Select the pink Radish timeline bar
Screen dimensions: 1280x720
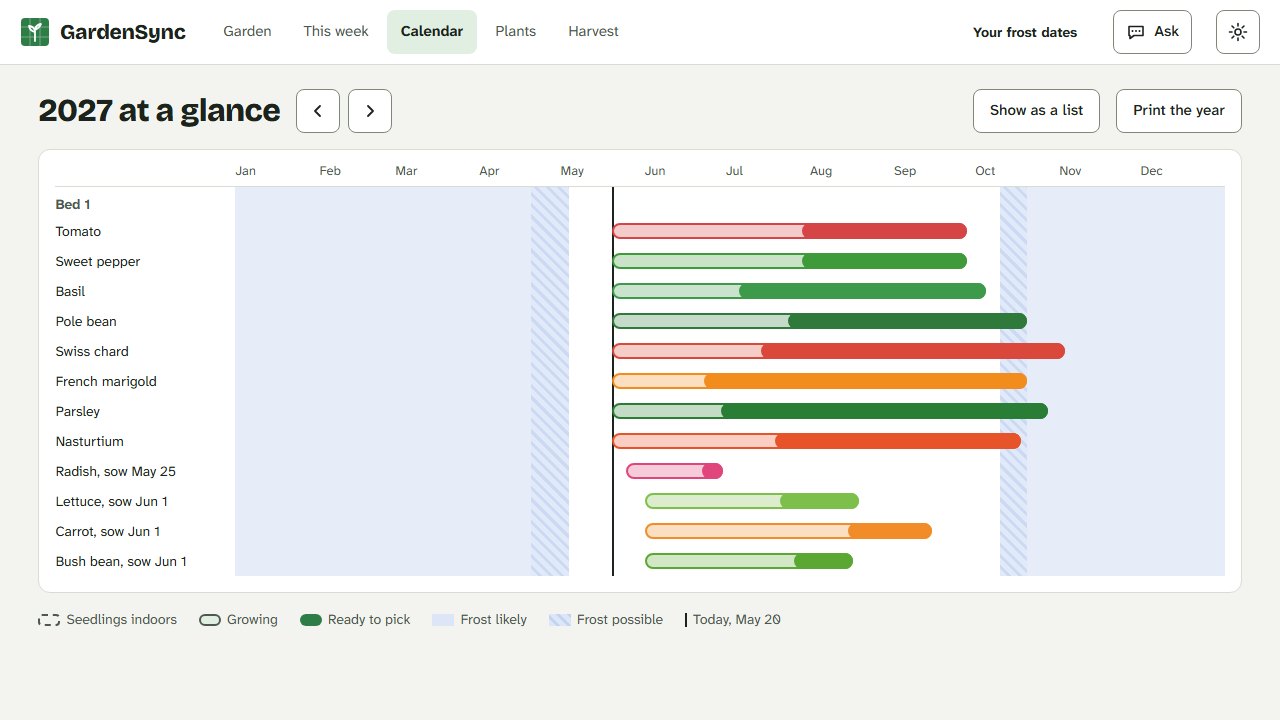pyautogui.click(x=675, y=471)
